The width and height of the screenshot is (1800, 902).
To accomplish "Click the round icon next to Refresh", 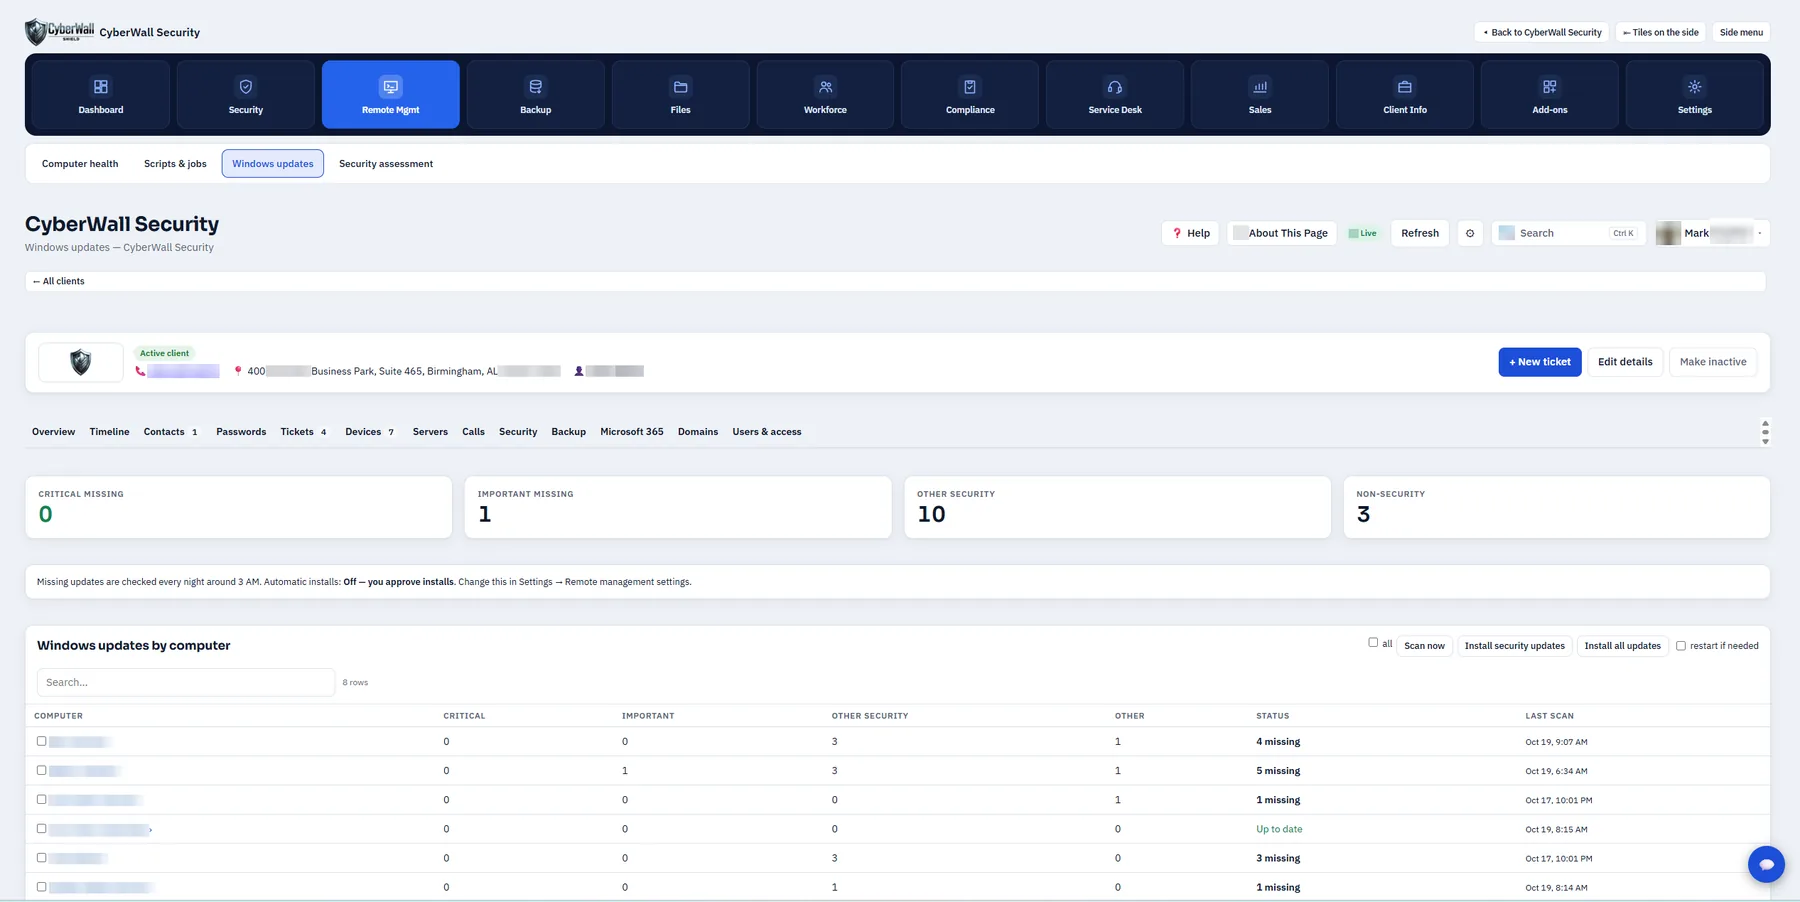I will pyautogui.click(x=1470, y=233).
